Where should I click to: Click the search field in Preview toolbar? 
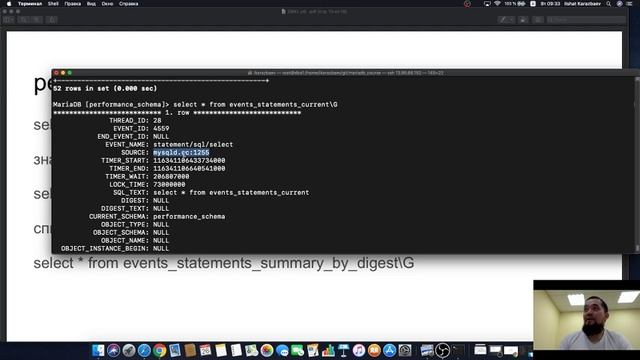pos(586,20)
